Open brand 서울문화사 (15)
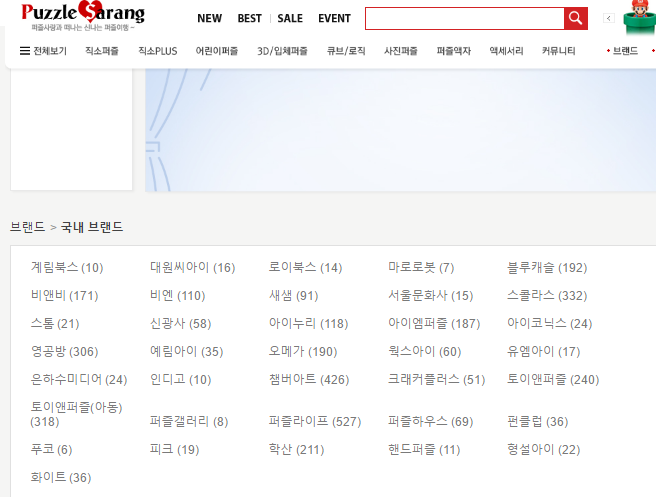This screenshot has height=497, width=656. tap(430, 295)
